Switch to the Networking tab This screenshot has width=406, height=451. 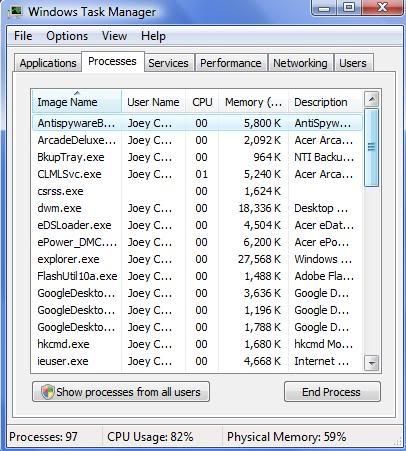point(300,63)
